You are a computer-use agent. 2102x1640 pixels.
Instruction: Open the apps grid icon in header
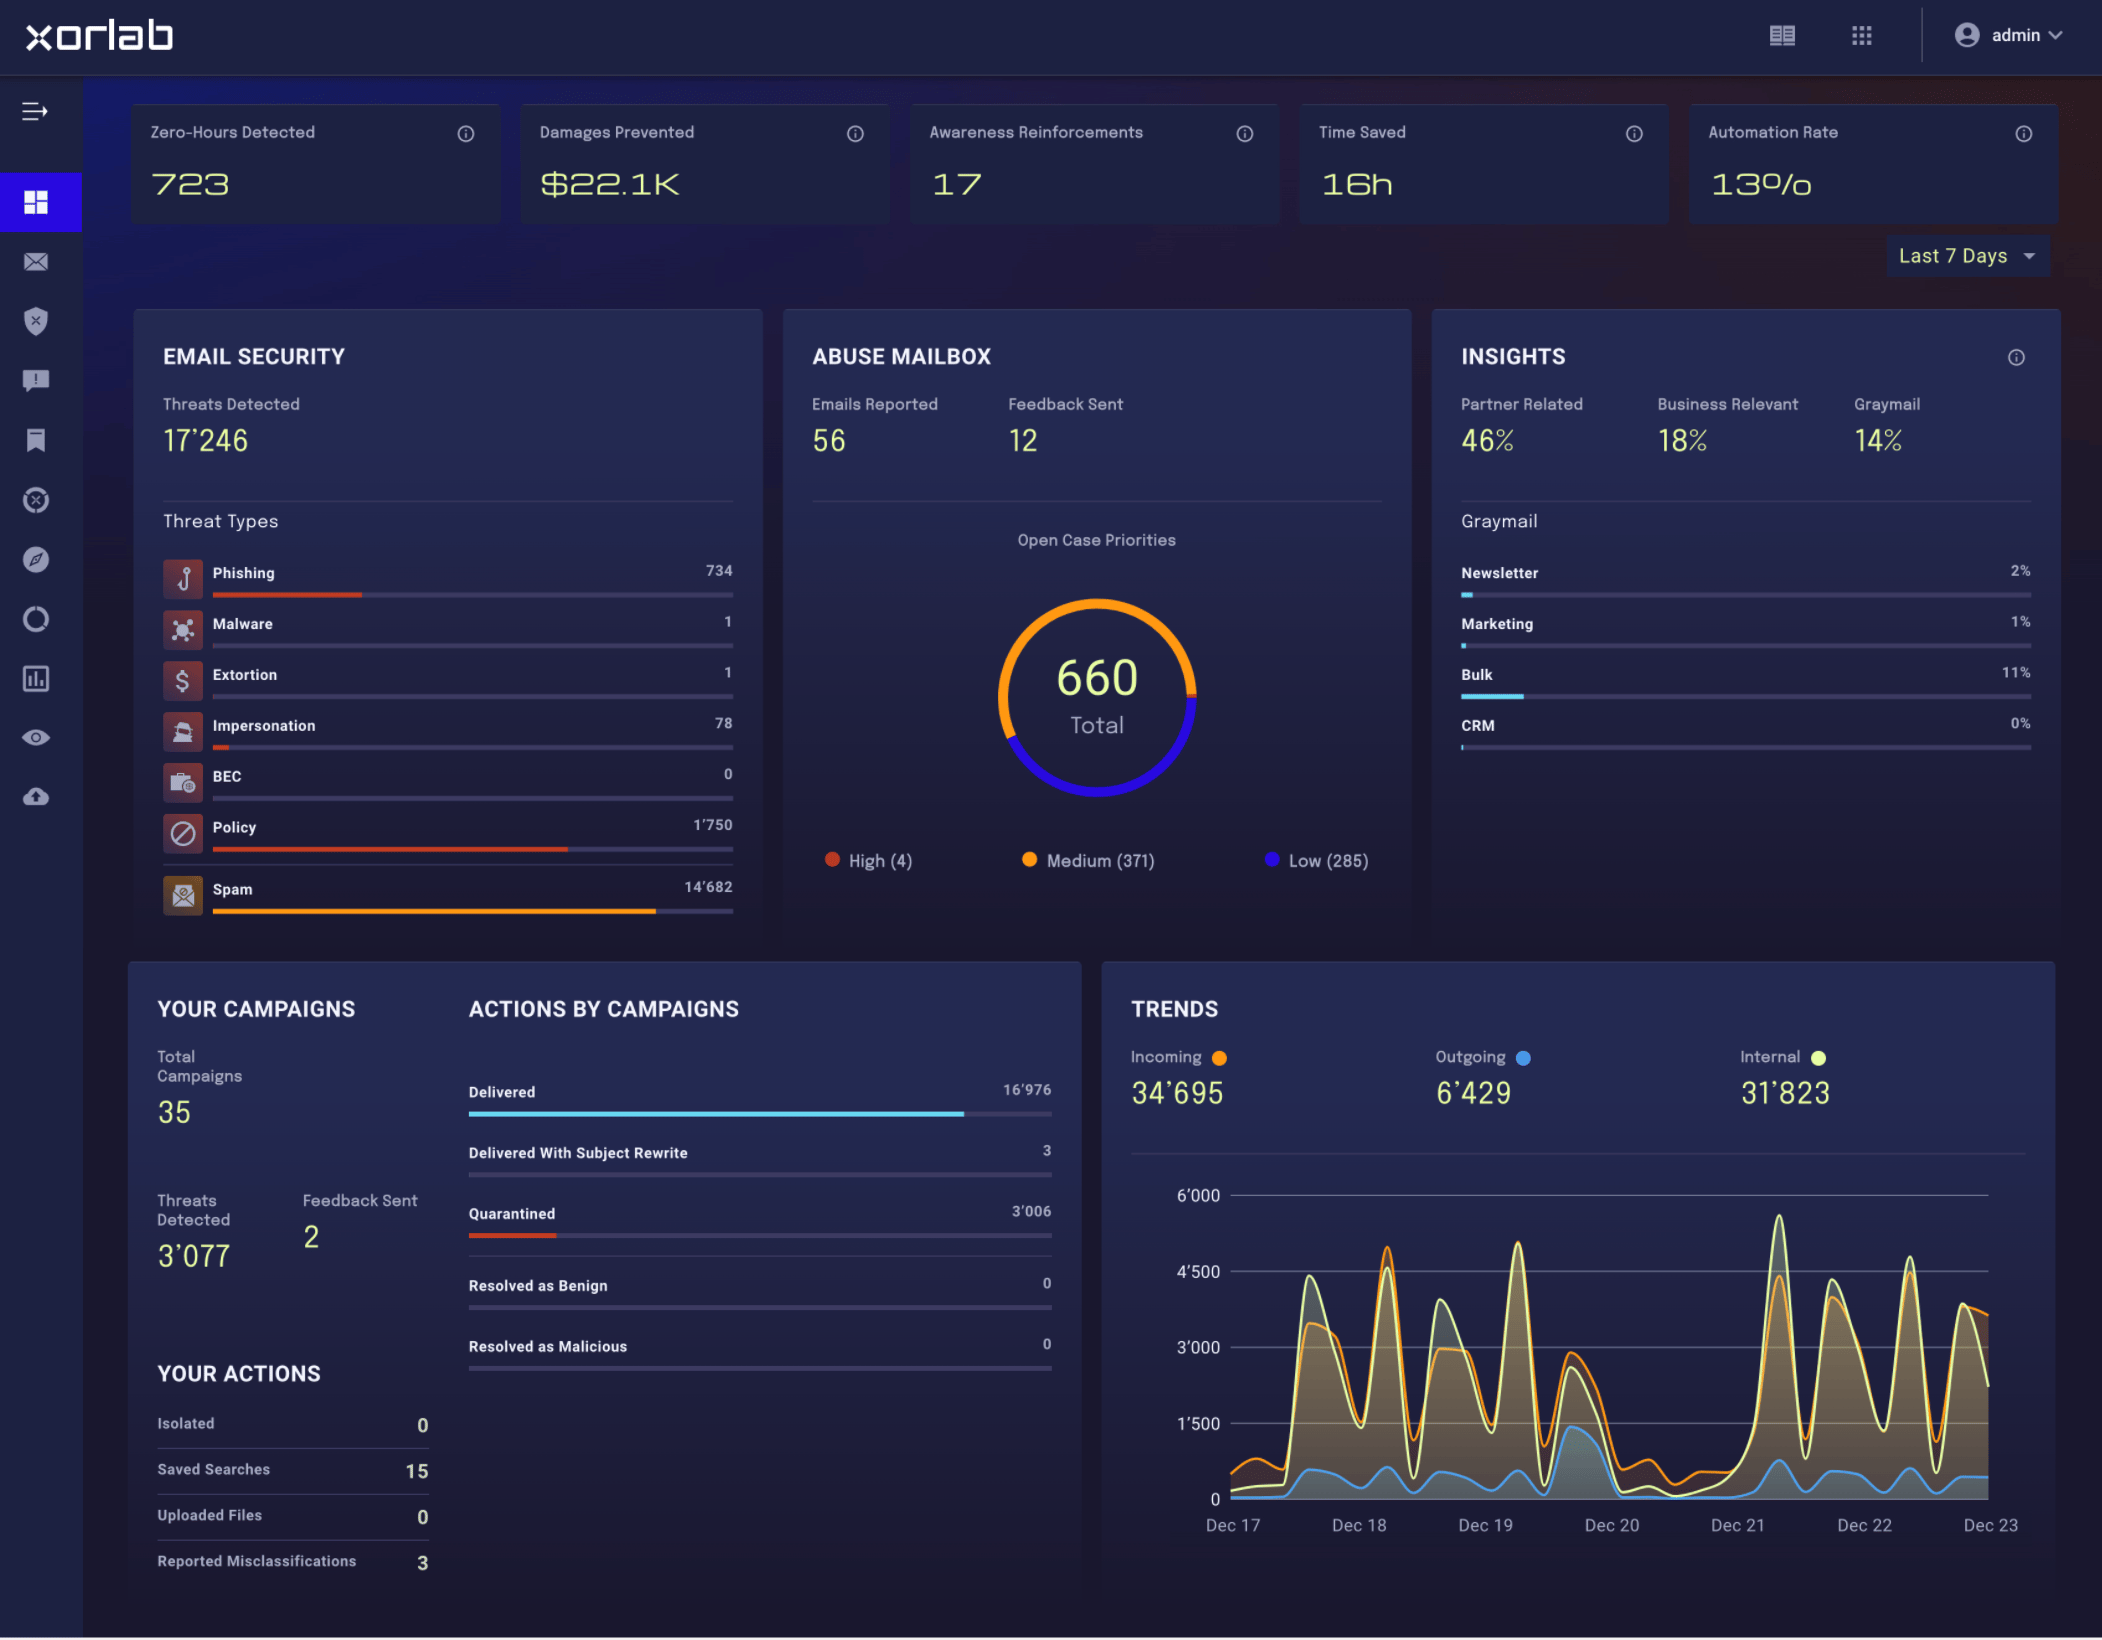pyautogui.click(x=1861, y=36)
